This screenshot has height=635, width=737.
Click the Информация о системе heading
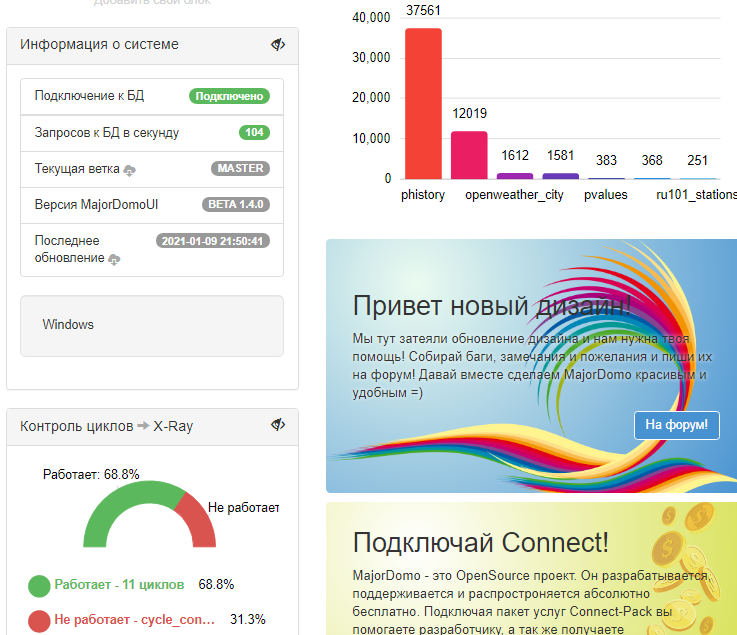coord(99,44)
